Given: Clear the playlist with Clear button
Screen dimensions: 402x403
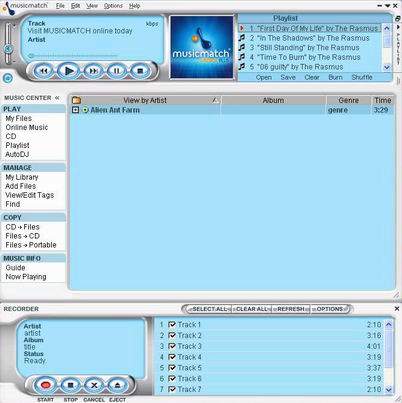Looking at the screenshot, I should click(312, 77).
